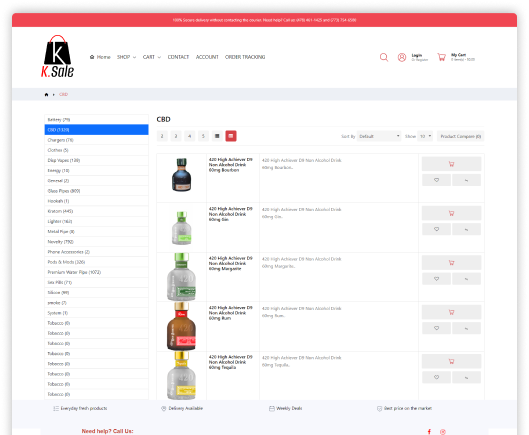Open the search magnifier icon in header
Viewport: 529px width, 435px height.
click(384, 57)
